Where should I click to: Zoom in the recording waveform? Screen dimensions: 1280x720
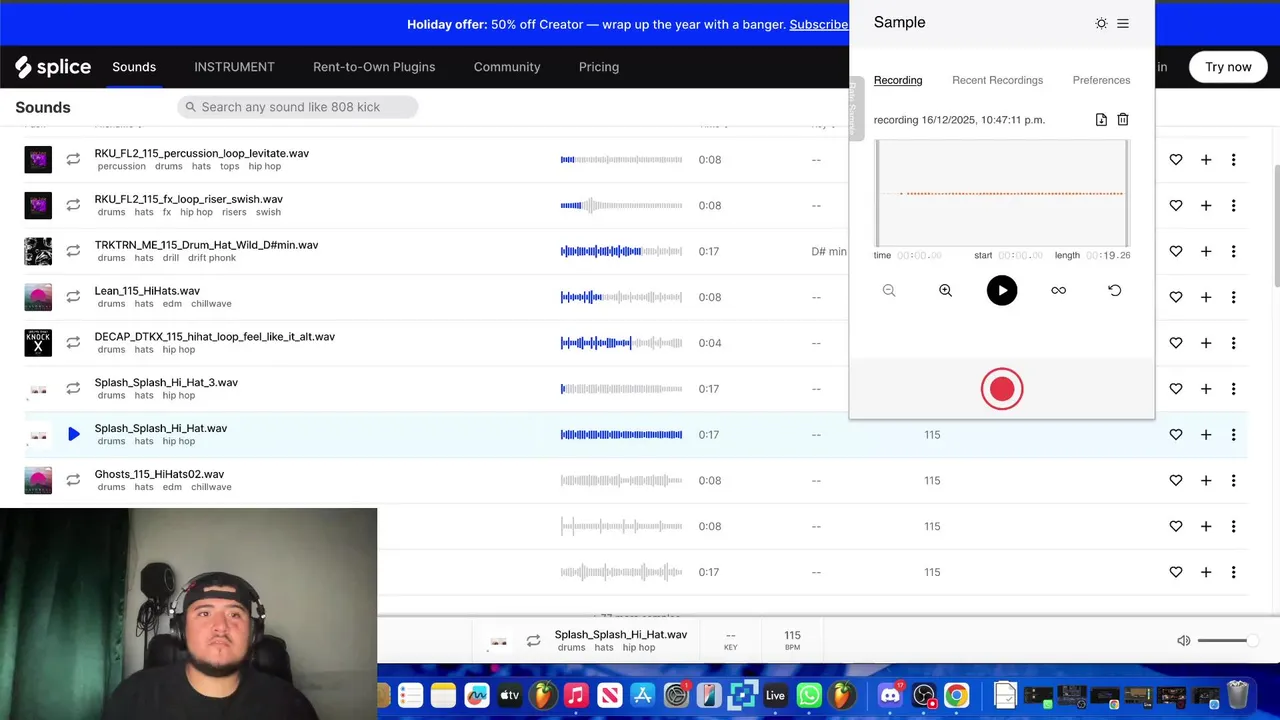tap(945, 290)
